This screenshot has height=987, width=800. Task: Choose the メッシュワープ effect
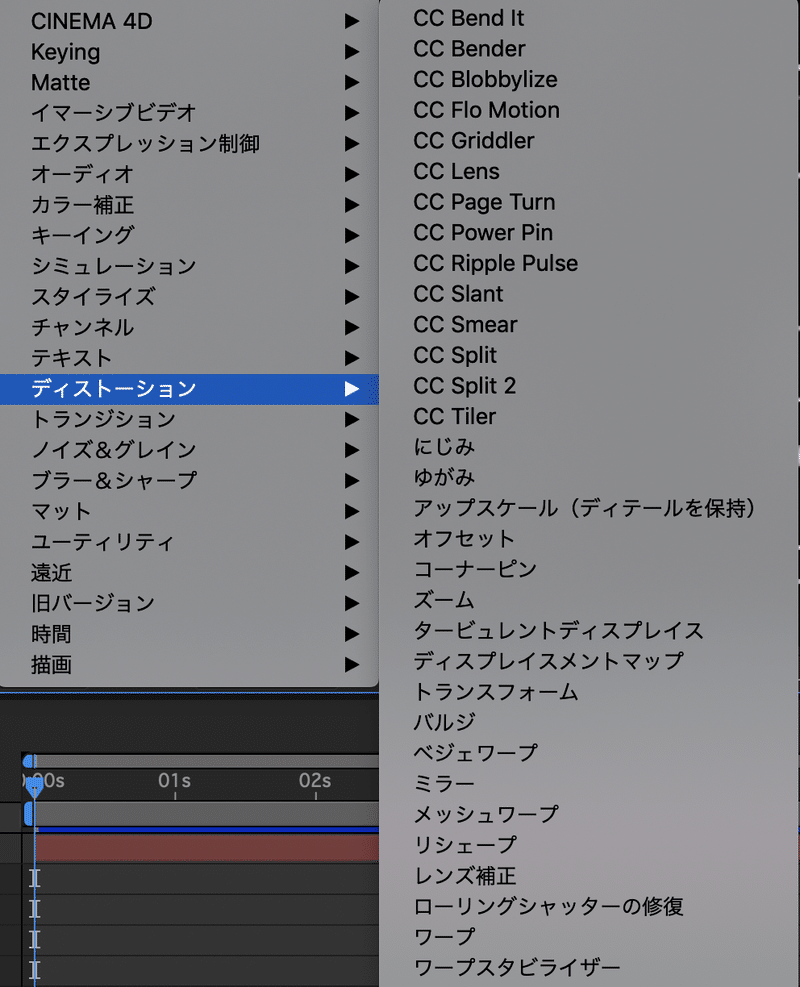click(x=589, y=815)
